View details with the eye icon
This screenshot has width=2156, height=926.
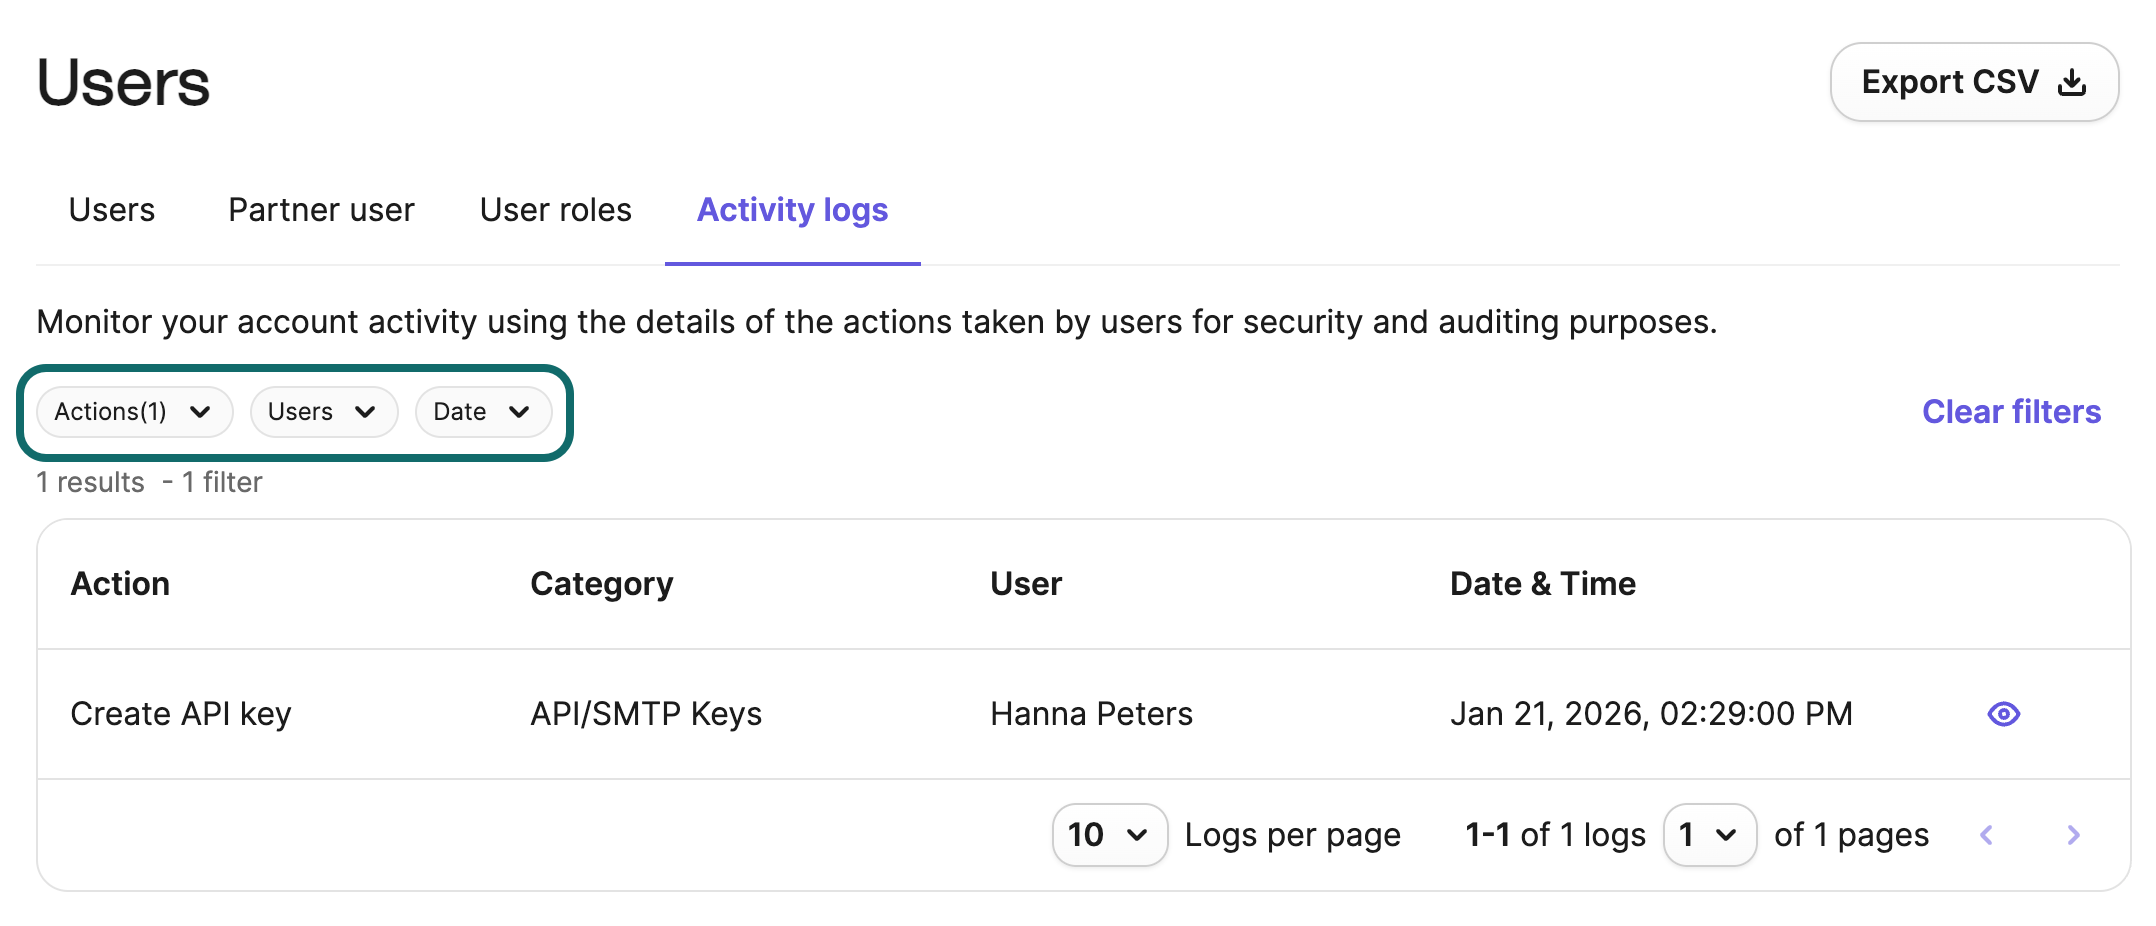pos(2003,714)
